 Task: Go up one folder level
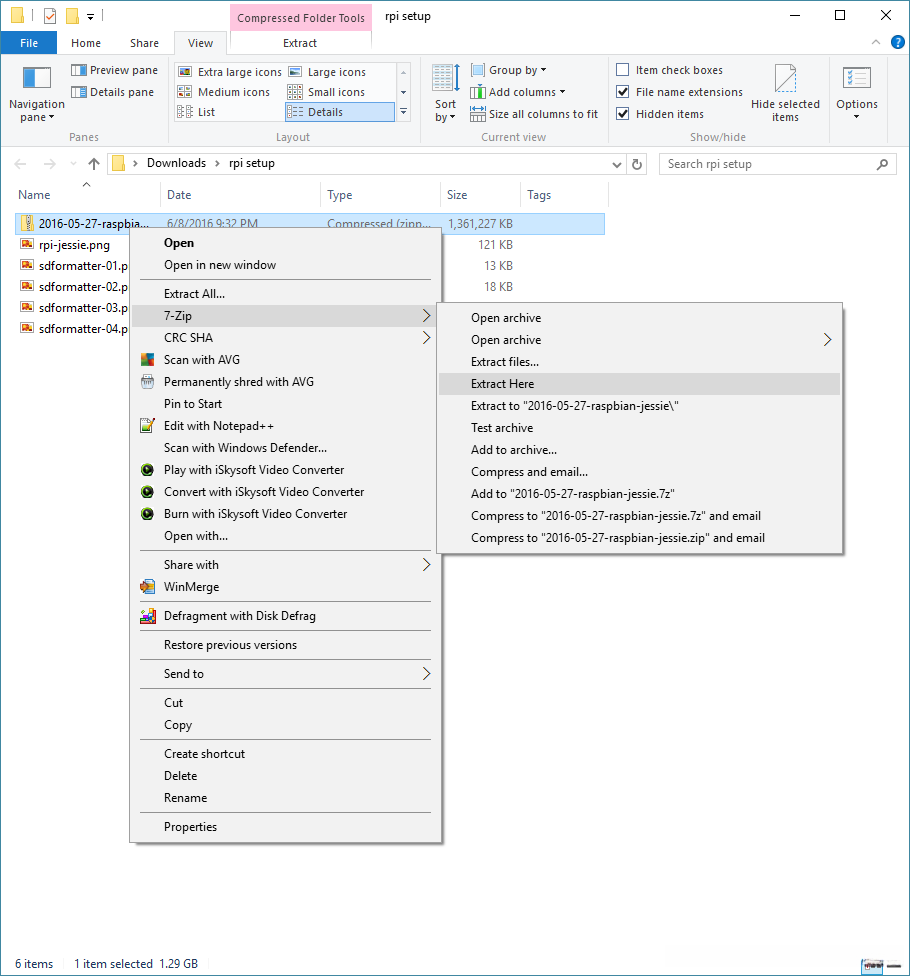point(93,164)
